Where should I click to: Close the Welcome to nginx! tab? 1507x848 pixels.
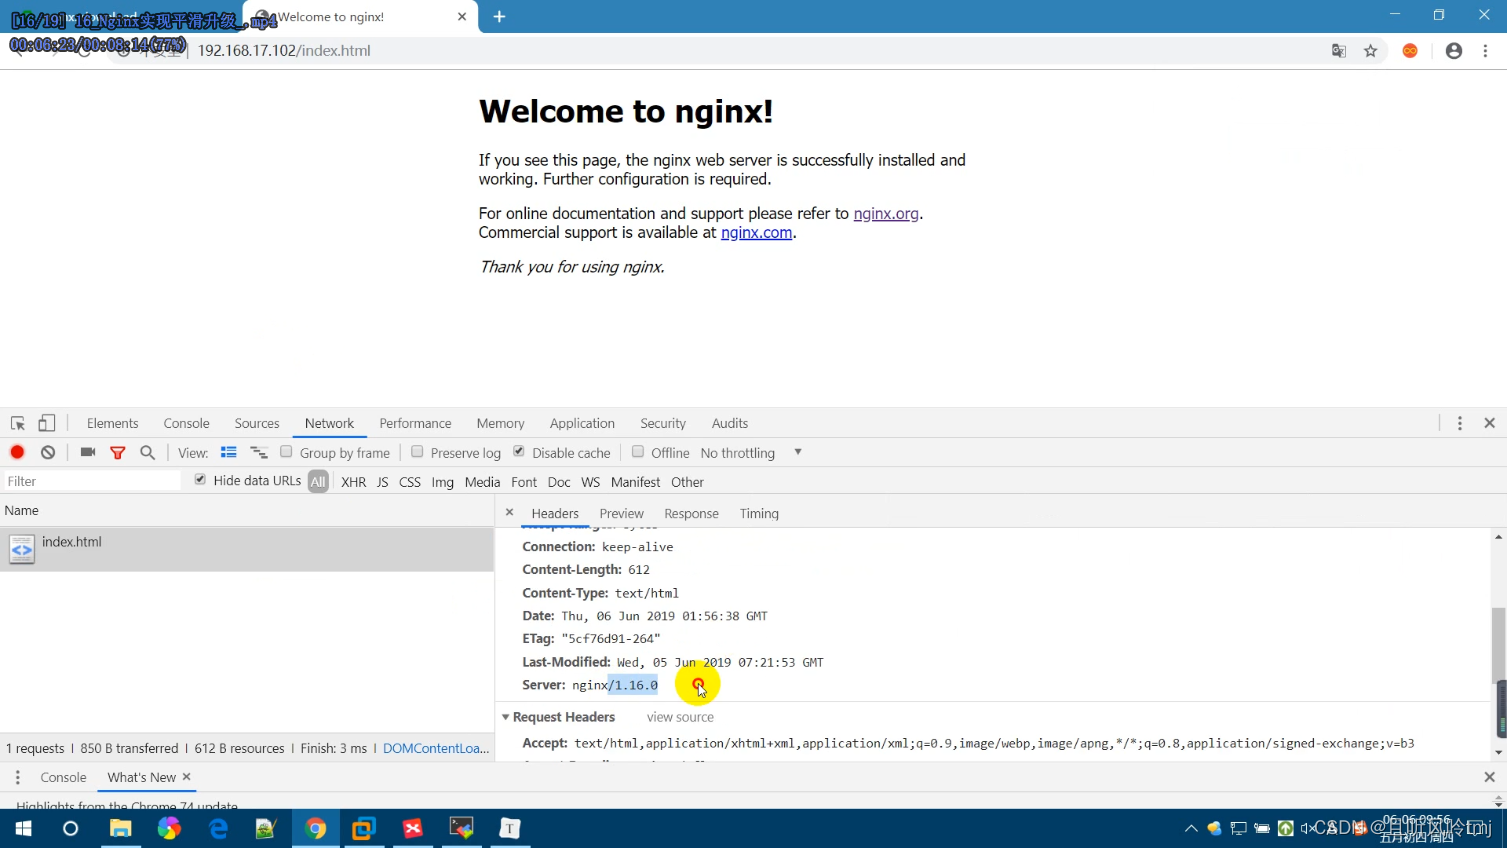pyautogui.click(x=462, y=17)
